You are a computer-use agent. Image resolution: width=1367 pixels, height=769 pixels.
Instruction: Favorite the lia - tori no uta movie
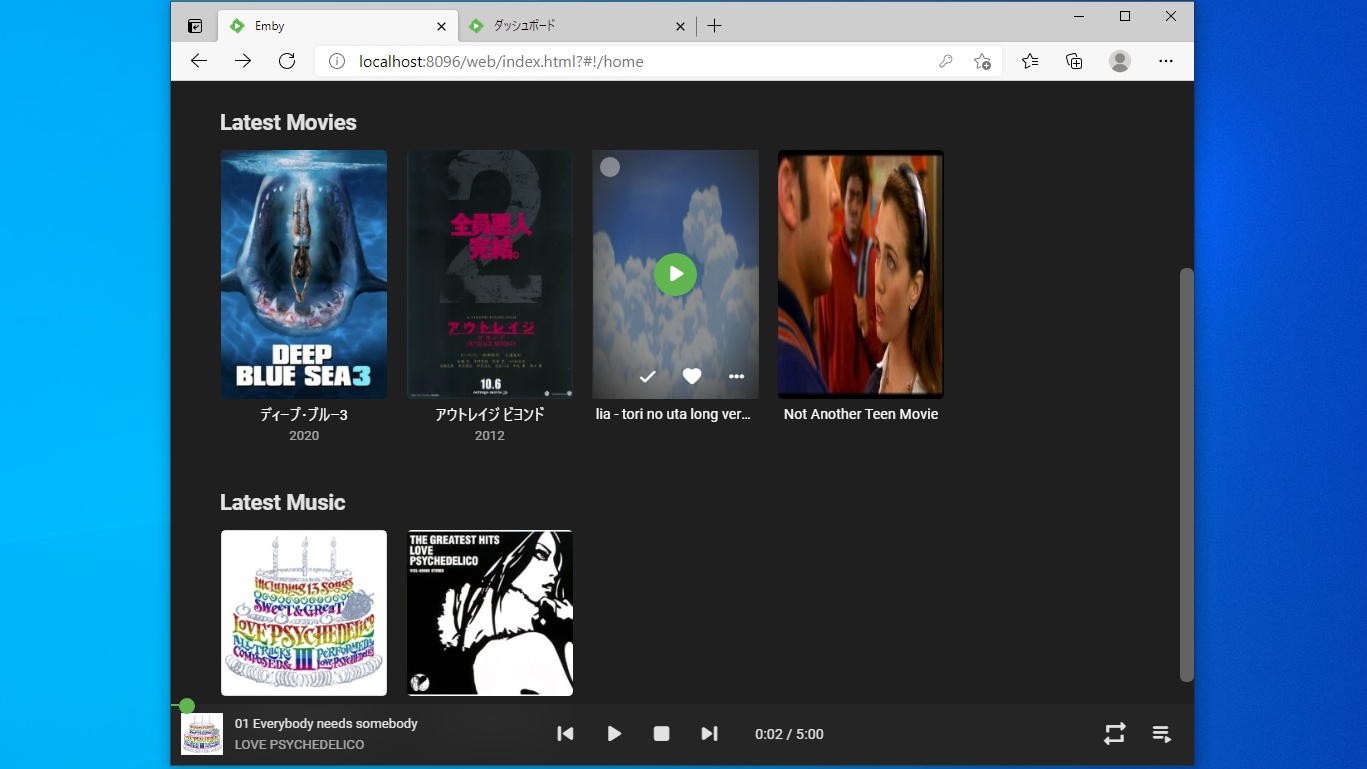692,377
